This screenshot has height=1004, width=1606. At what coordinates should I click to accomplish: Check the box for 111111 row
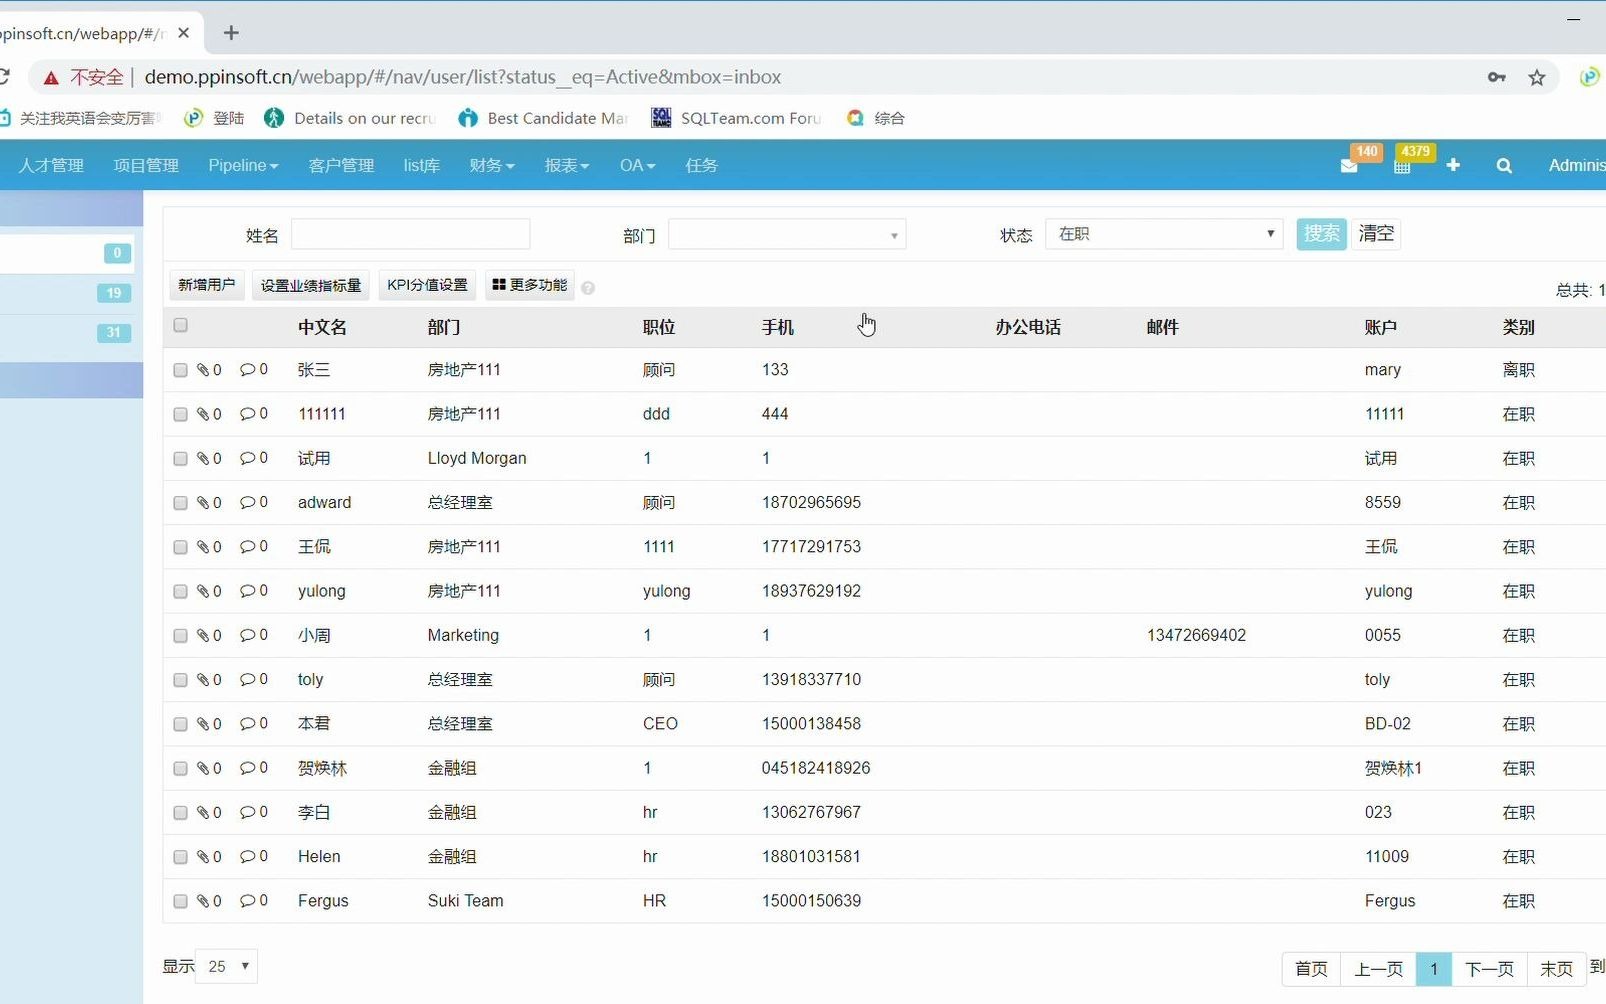click(180, 414)
